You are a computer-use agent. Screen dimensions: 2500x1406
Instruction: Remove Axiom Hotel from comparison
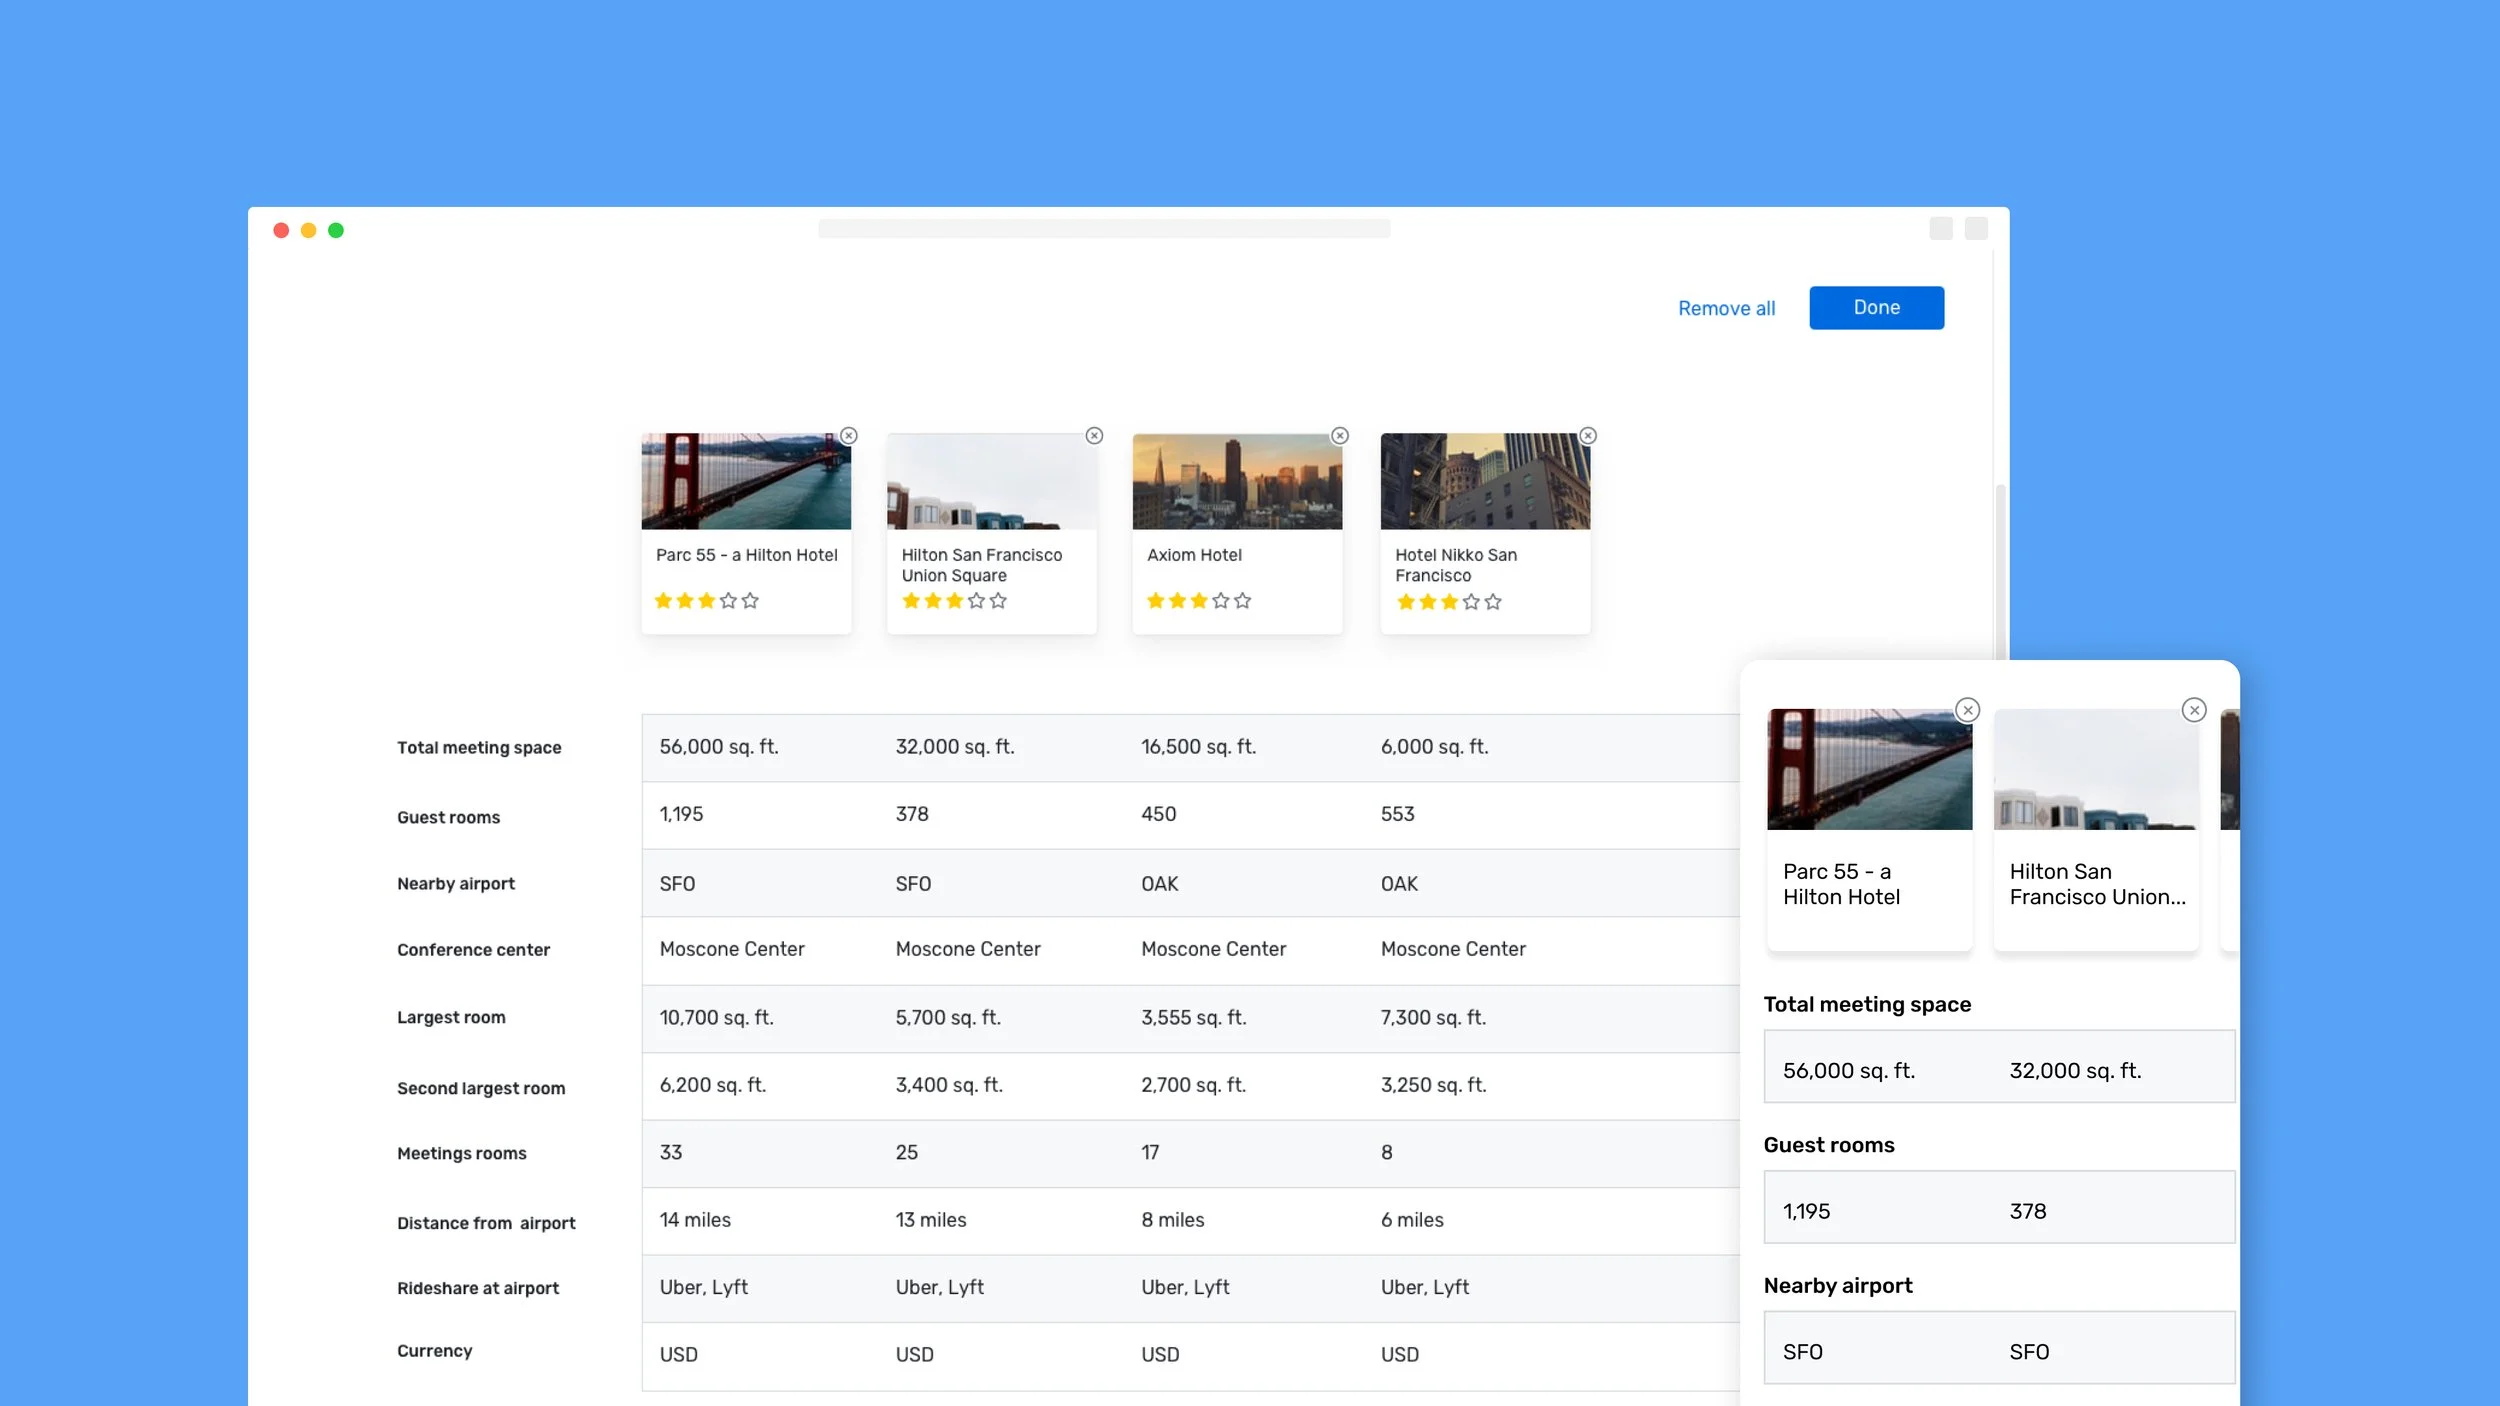pos(1340,436)
